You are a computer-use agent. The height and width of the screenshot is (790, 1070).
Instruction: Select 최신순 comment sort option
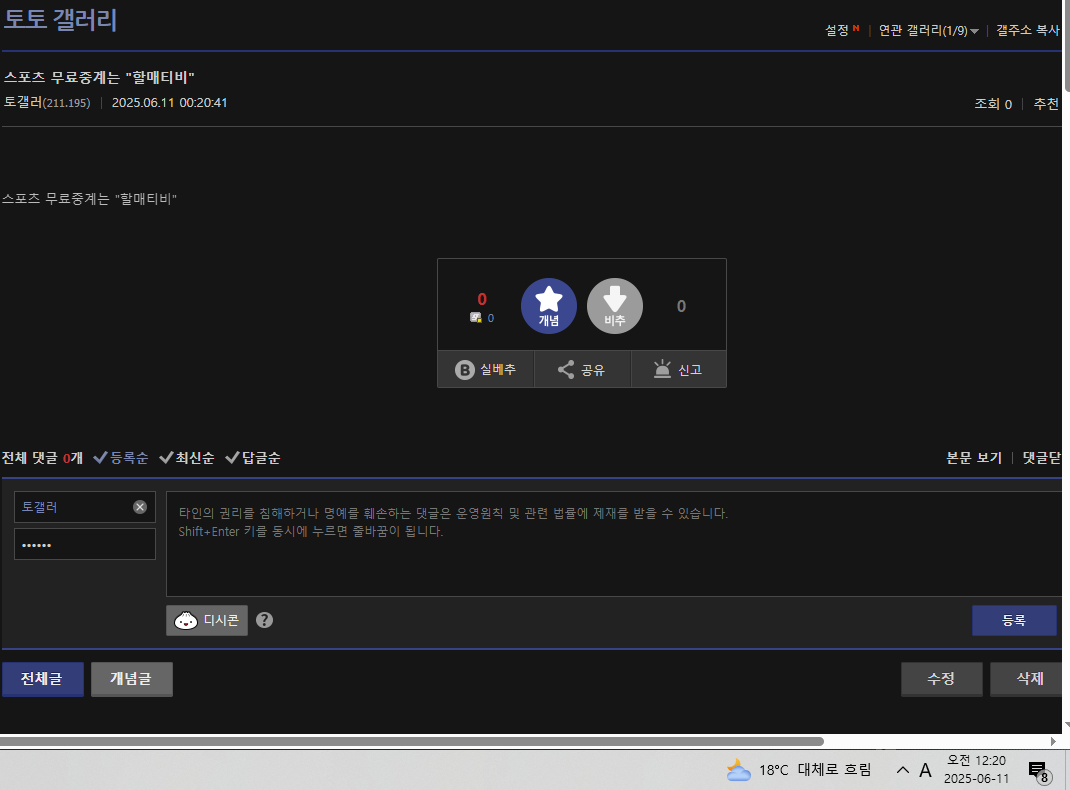tap(186, 458)
